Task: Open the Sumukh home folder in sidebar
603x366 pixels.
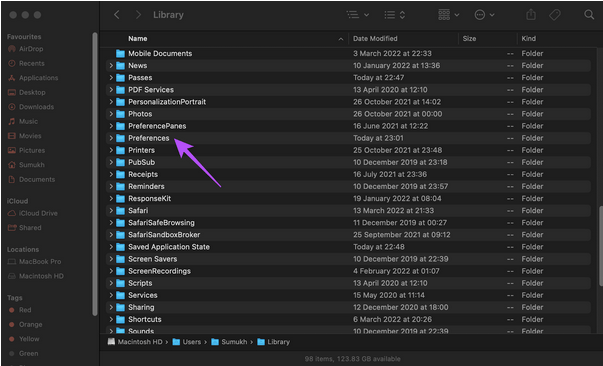Action: 26,165
